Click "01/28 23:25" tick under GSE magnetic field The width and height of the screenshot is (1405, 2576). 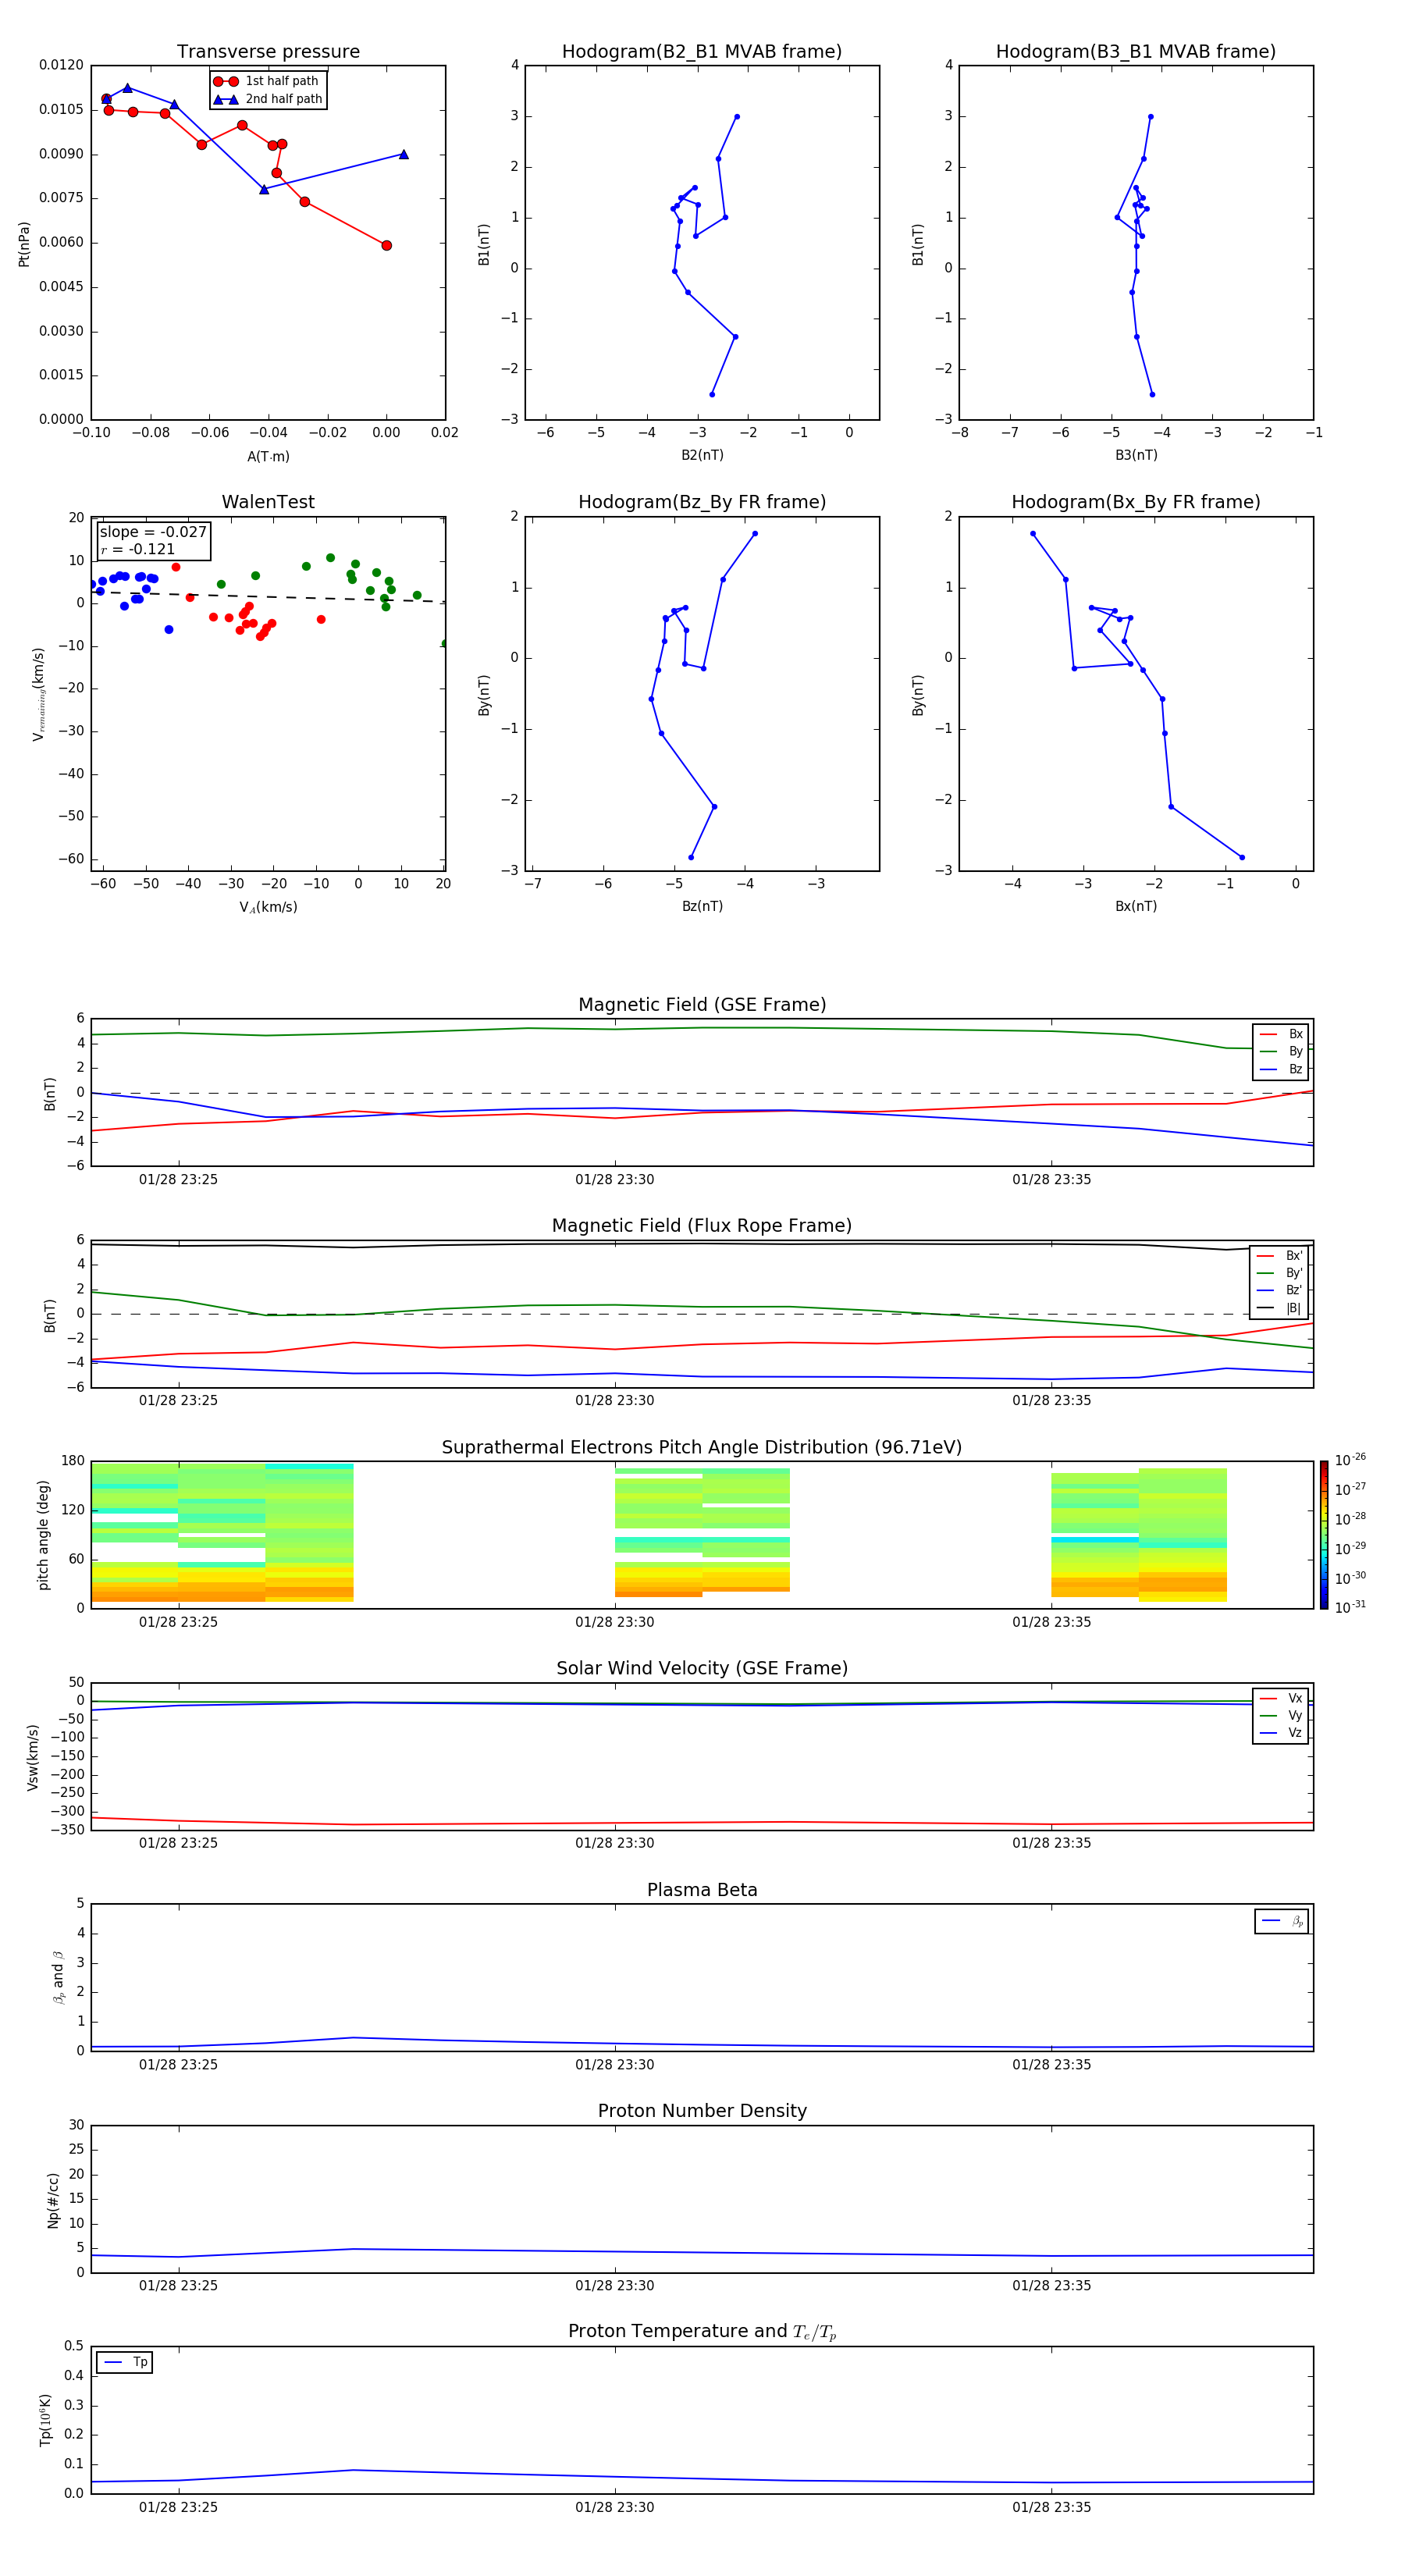178,1180
